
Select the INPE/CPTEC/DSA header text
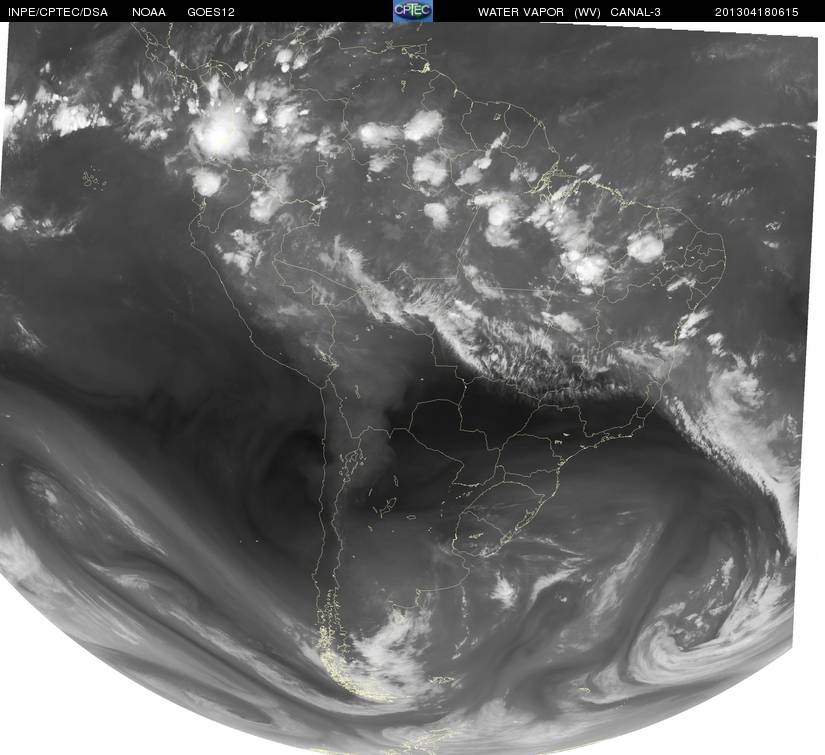58,12
